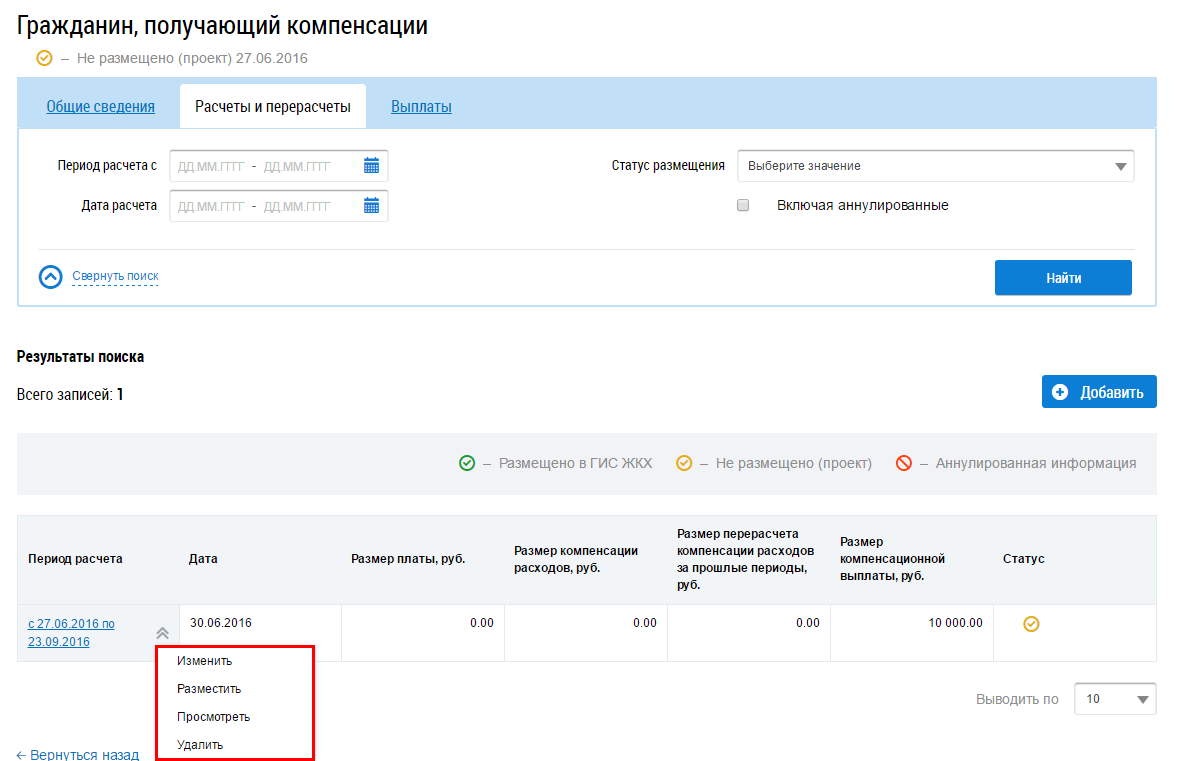
Task: Select 'Изменить' from context menu
Action: pyautogui.click(x=204, y=661)
